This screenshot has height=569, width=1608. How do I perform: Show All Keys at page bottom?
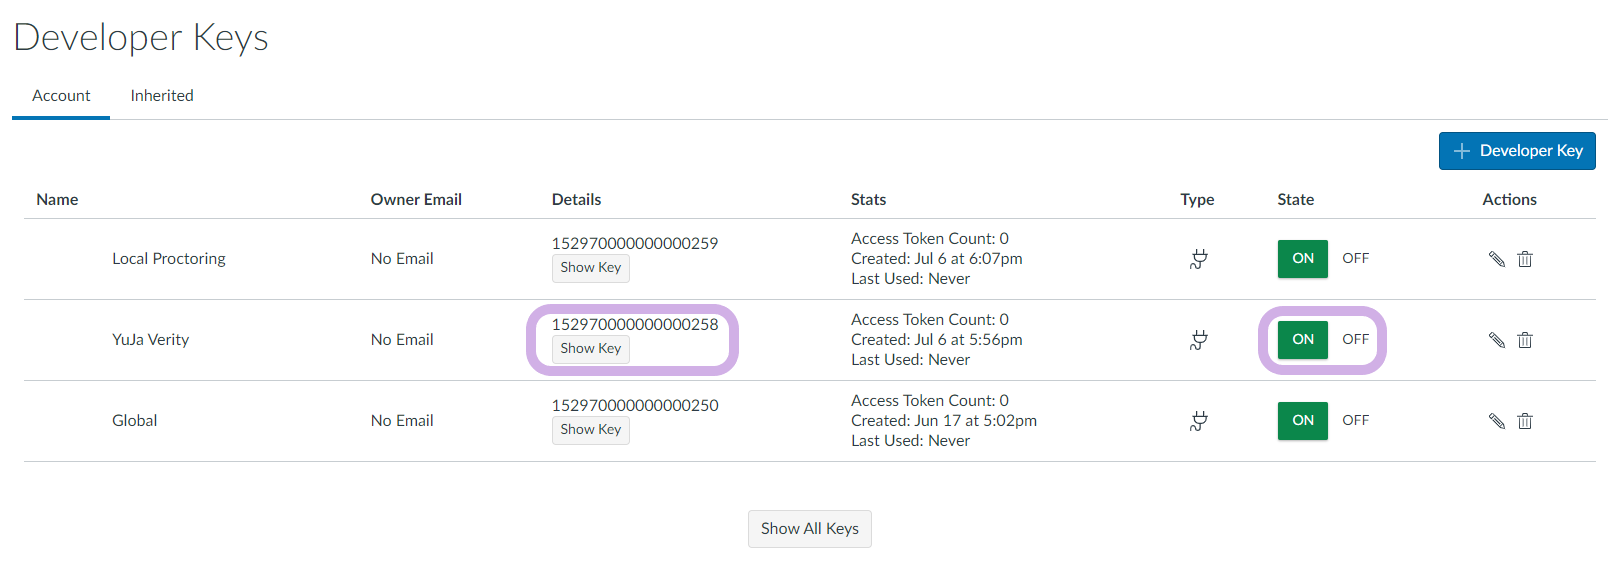pos(810,529)
